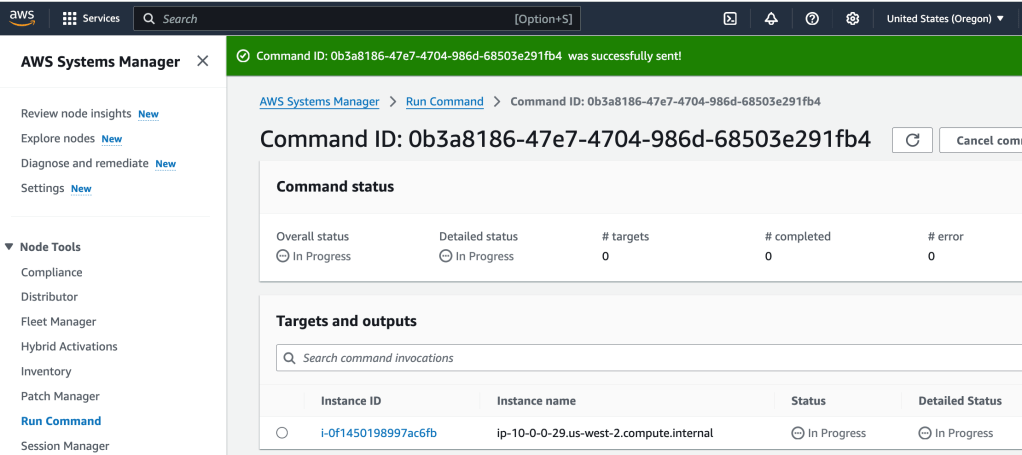Viewport: 1022px width, 455px height.
Task: Click the Cancel command button
Action: [985, 140]
